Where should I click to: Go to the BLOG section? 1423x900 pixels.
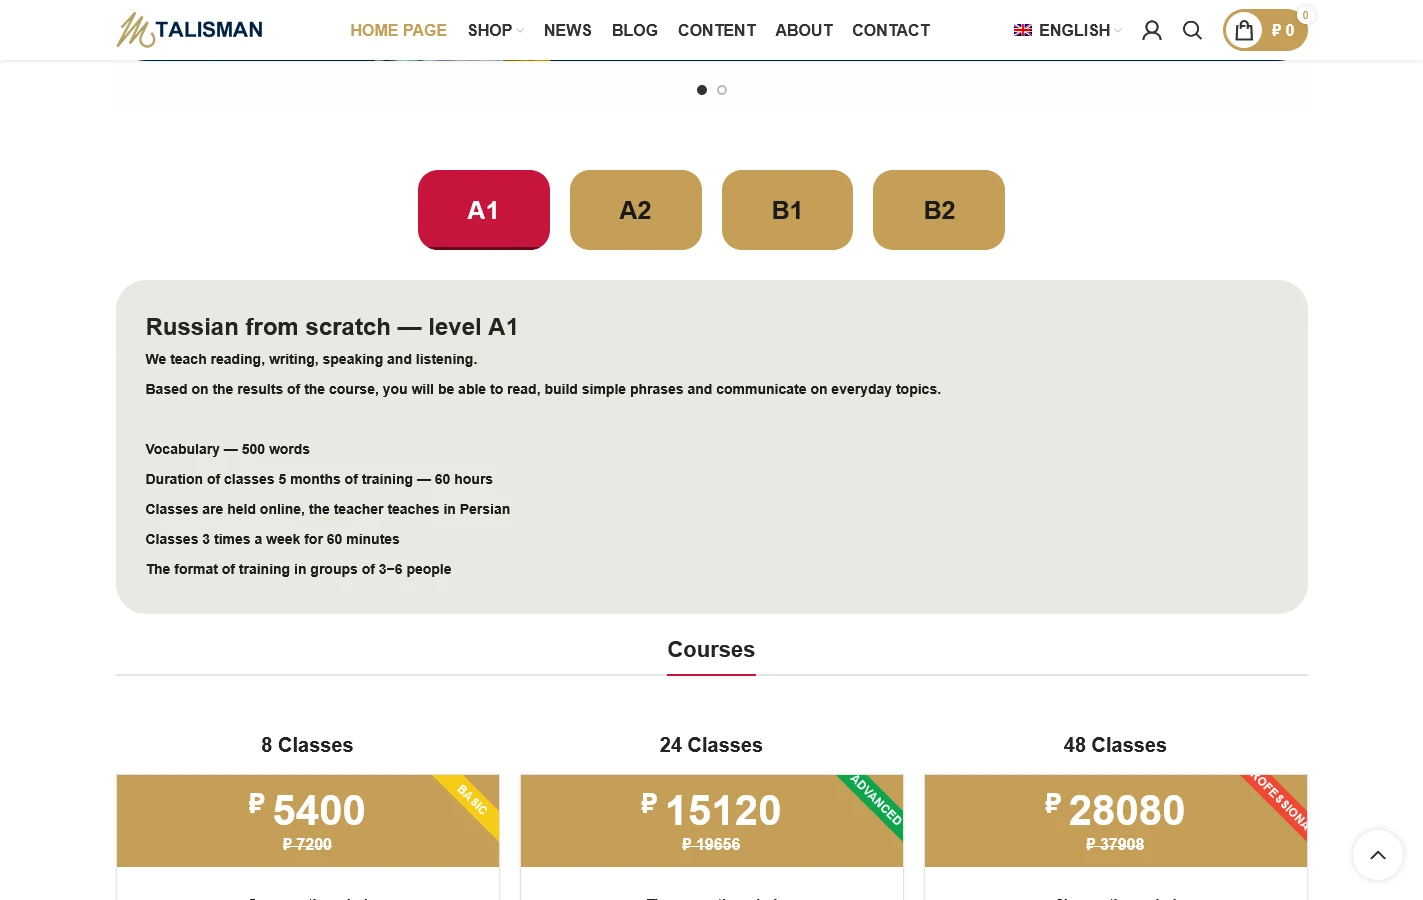click(x=635, y=30)
